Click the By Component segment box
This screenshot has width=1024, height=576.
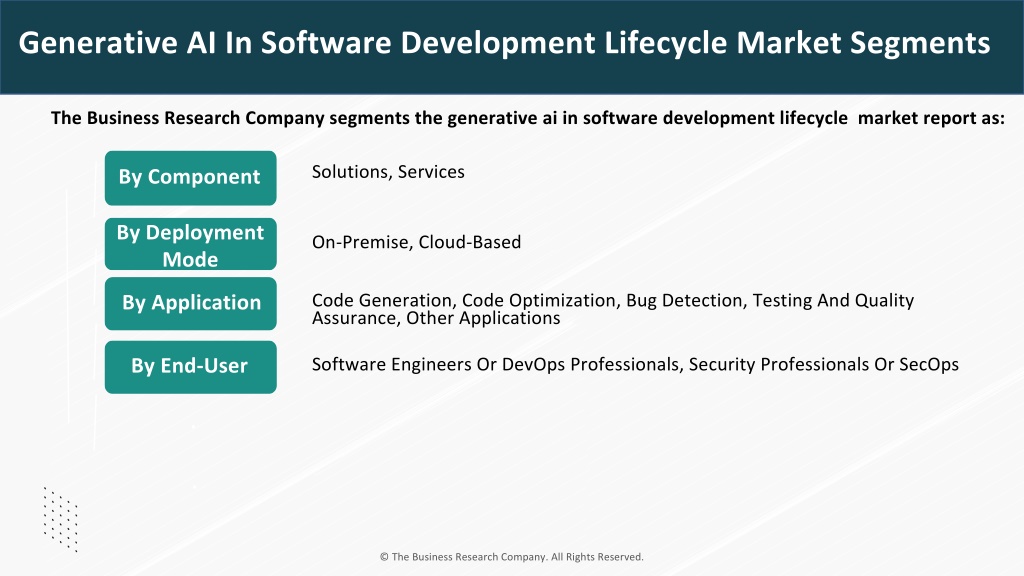point(191,178)
